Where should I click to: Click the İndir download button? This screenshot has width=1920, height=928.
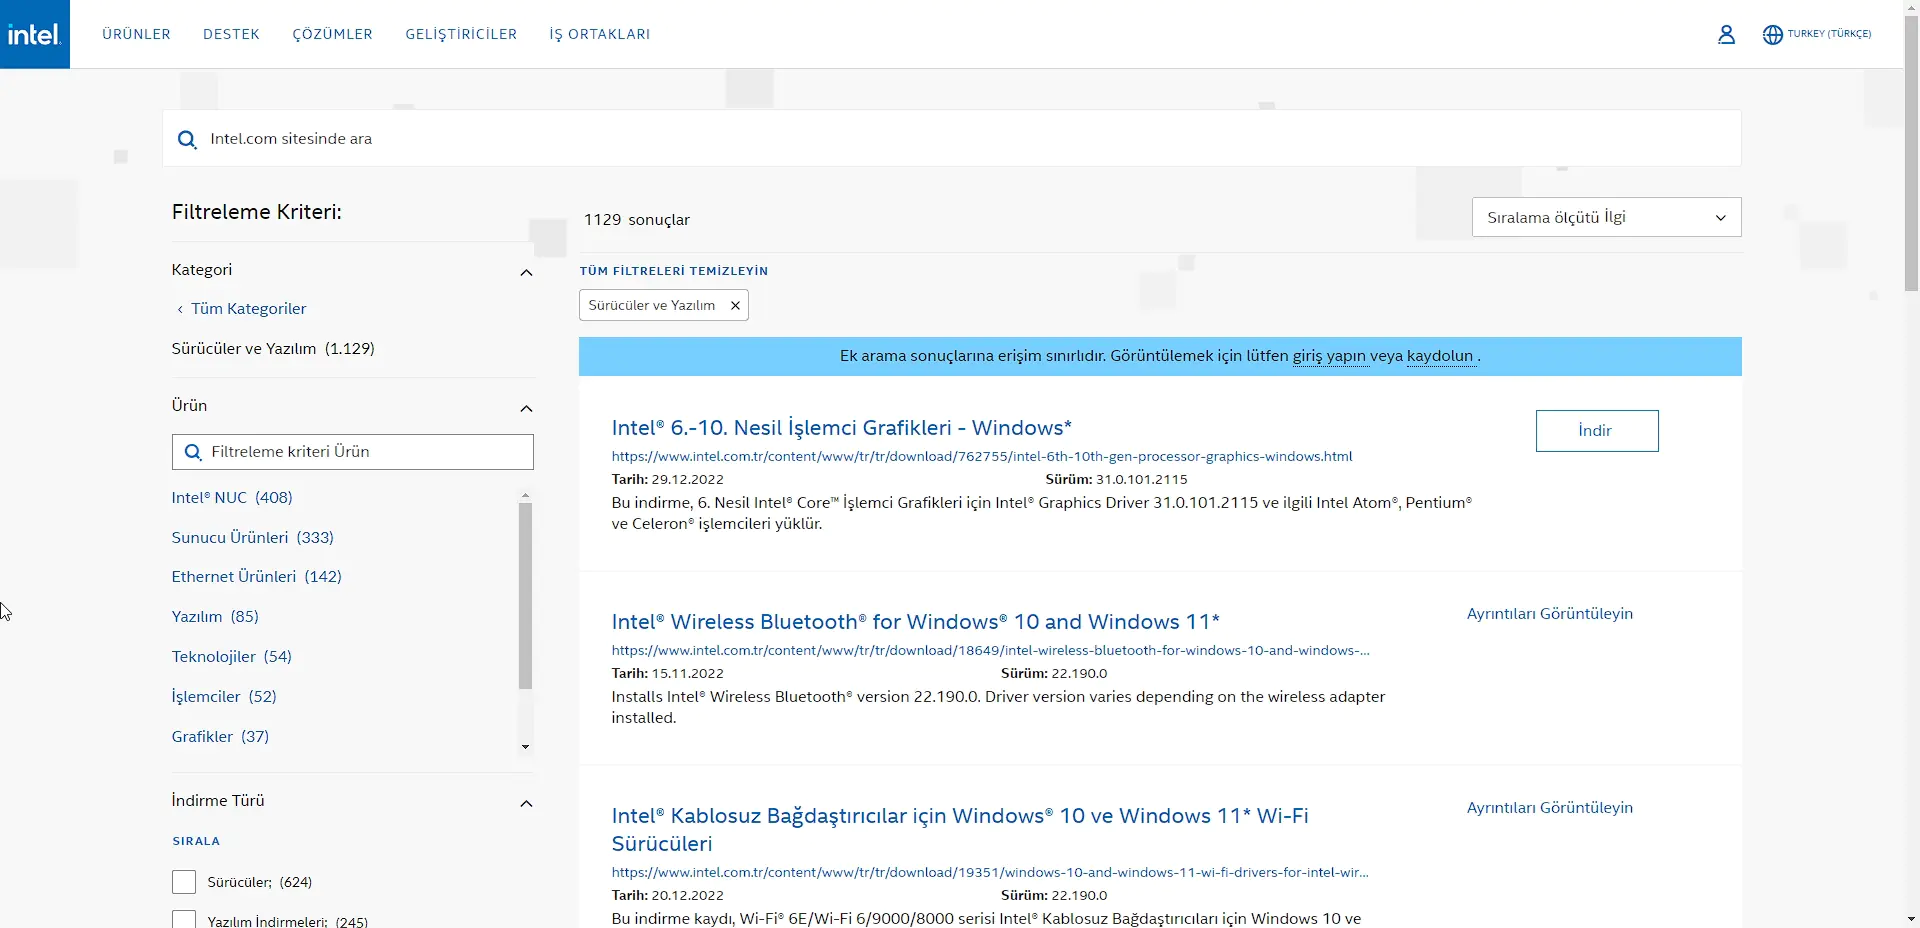tap(1596, 430)
